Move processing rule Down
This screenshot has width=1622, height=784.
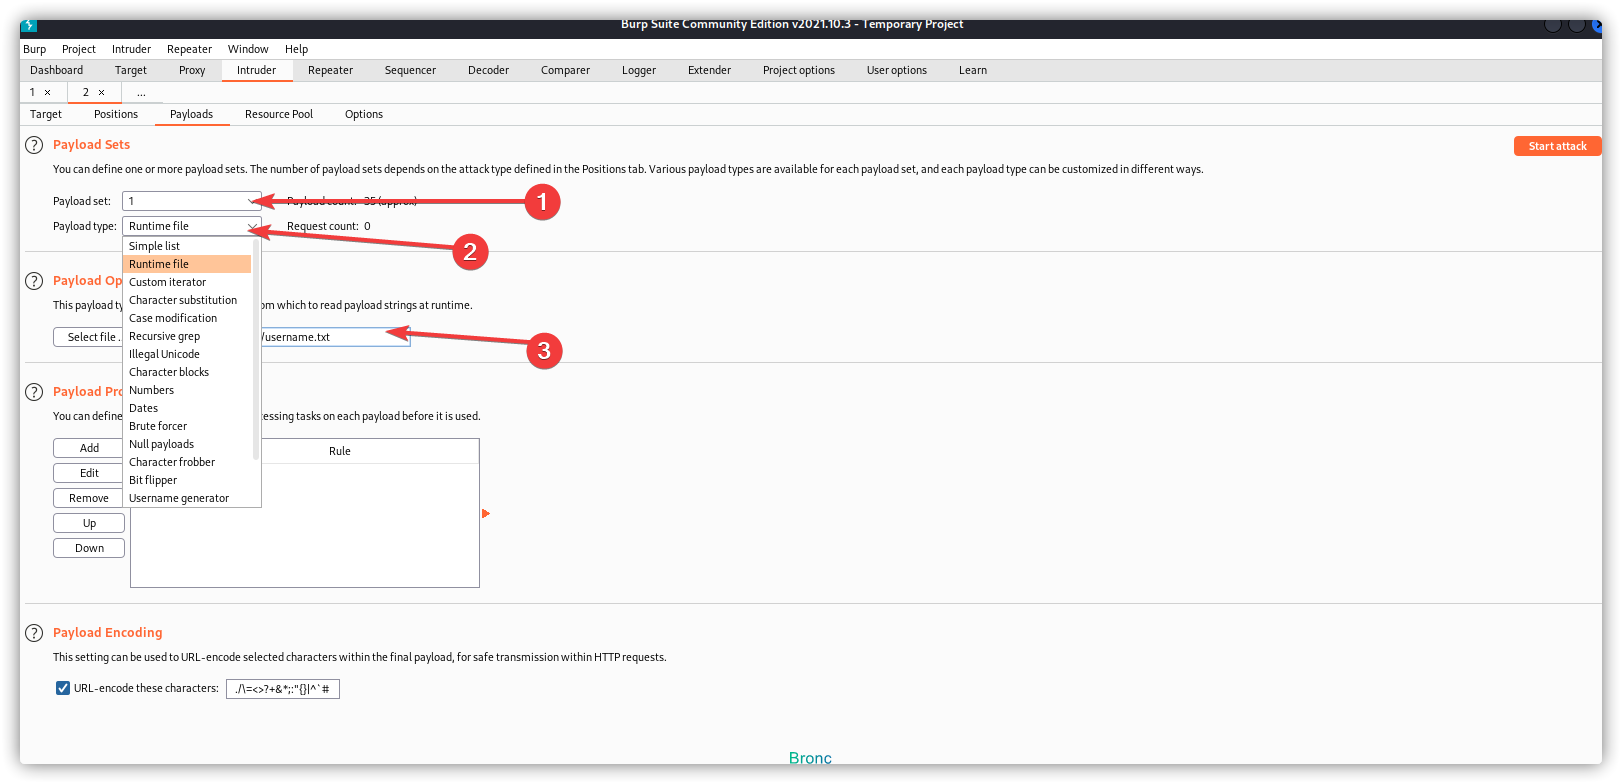pos(89,548)
